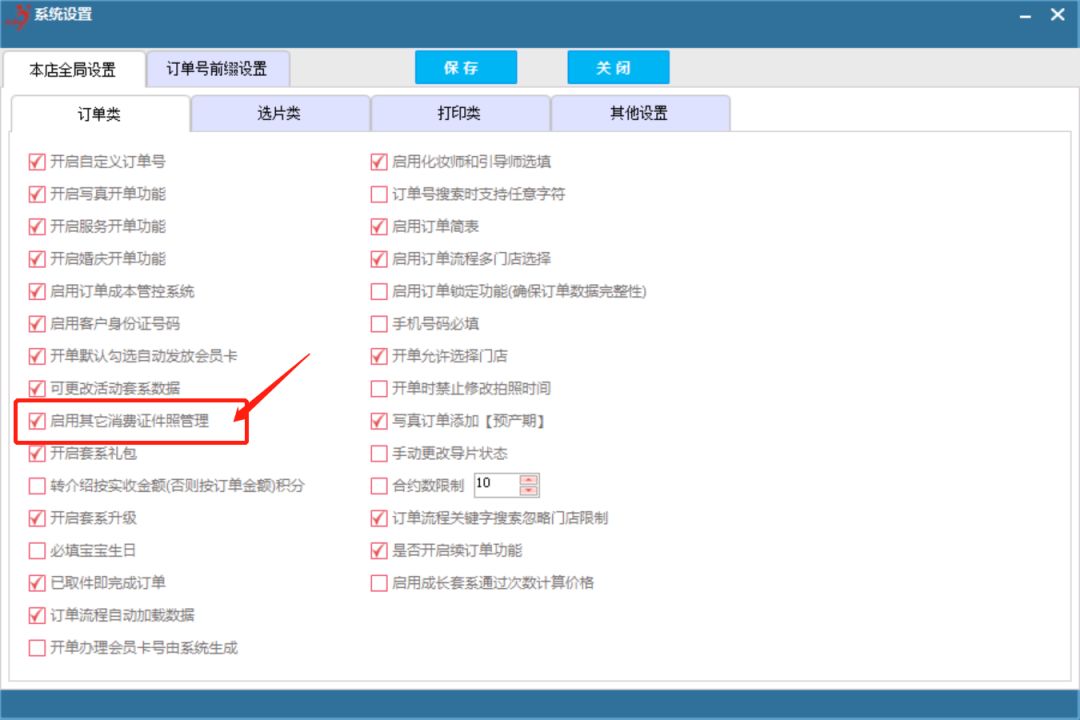Click the down arrow of the 合约数限制 spinner
This screenshot has height=720, width=1080.
(x=527, y=491)
